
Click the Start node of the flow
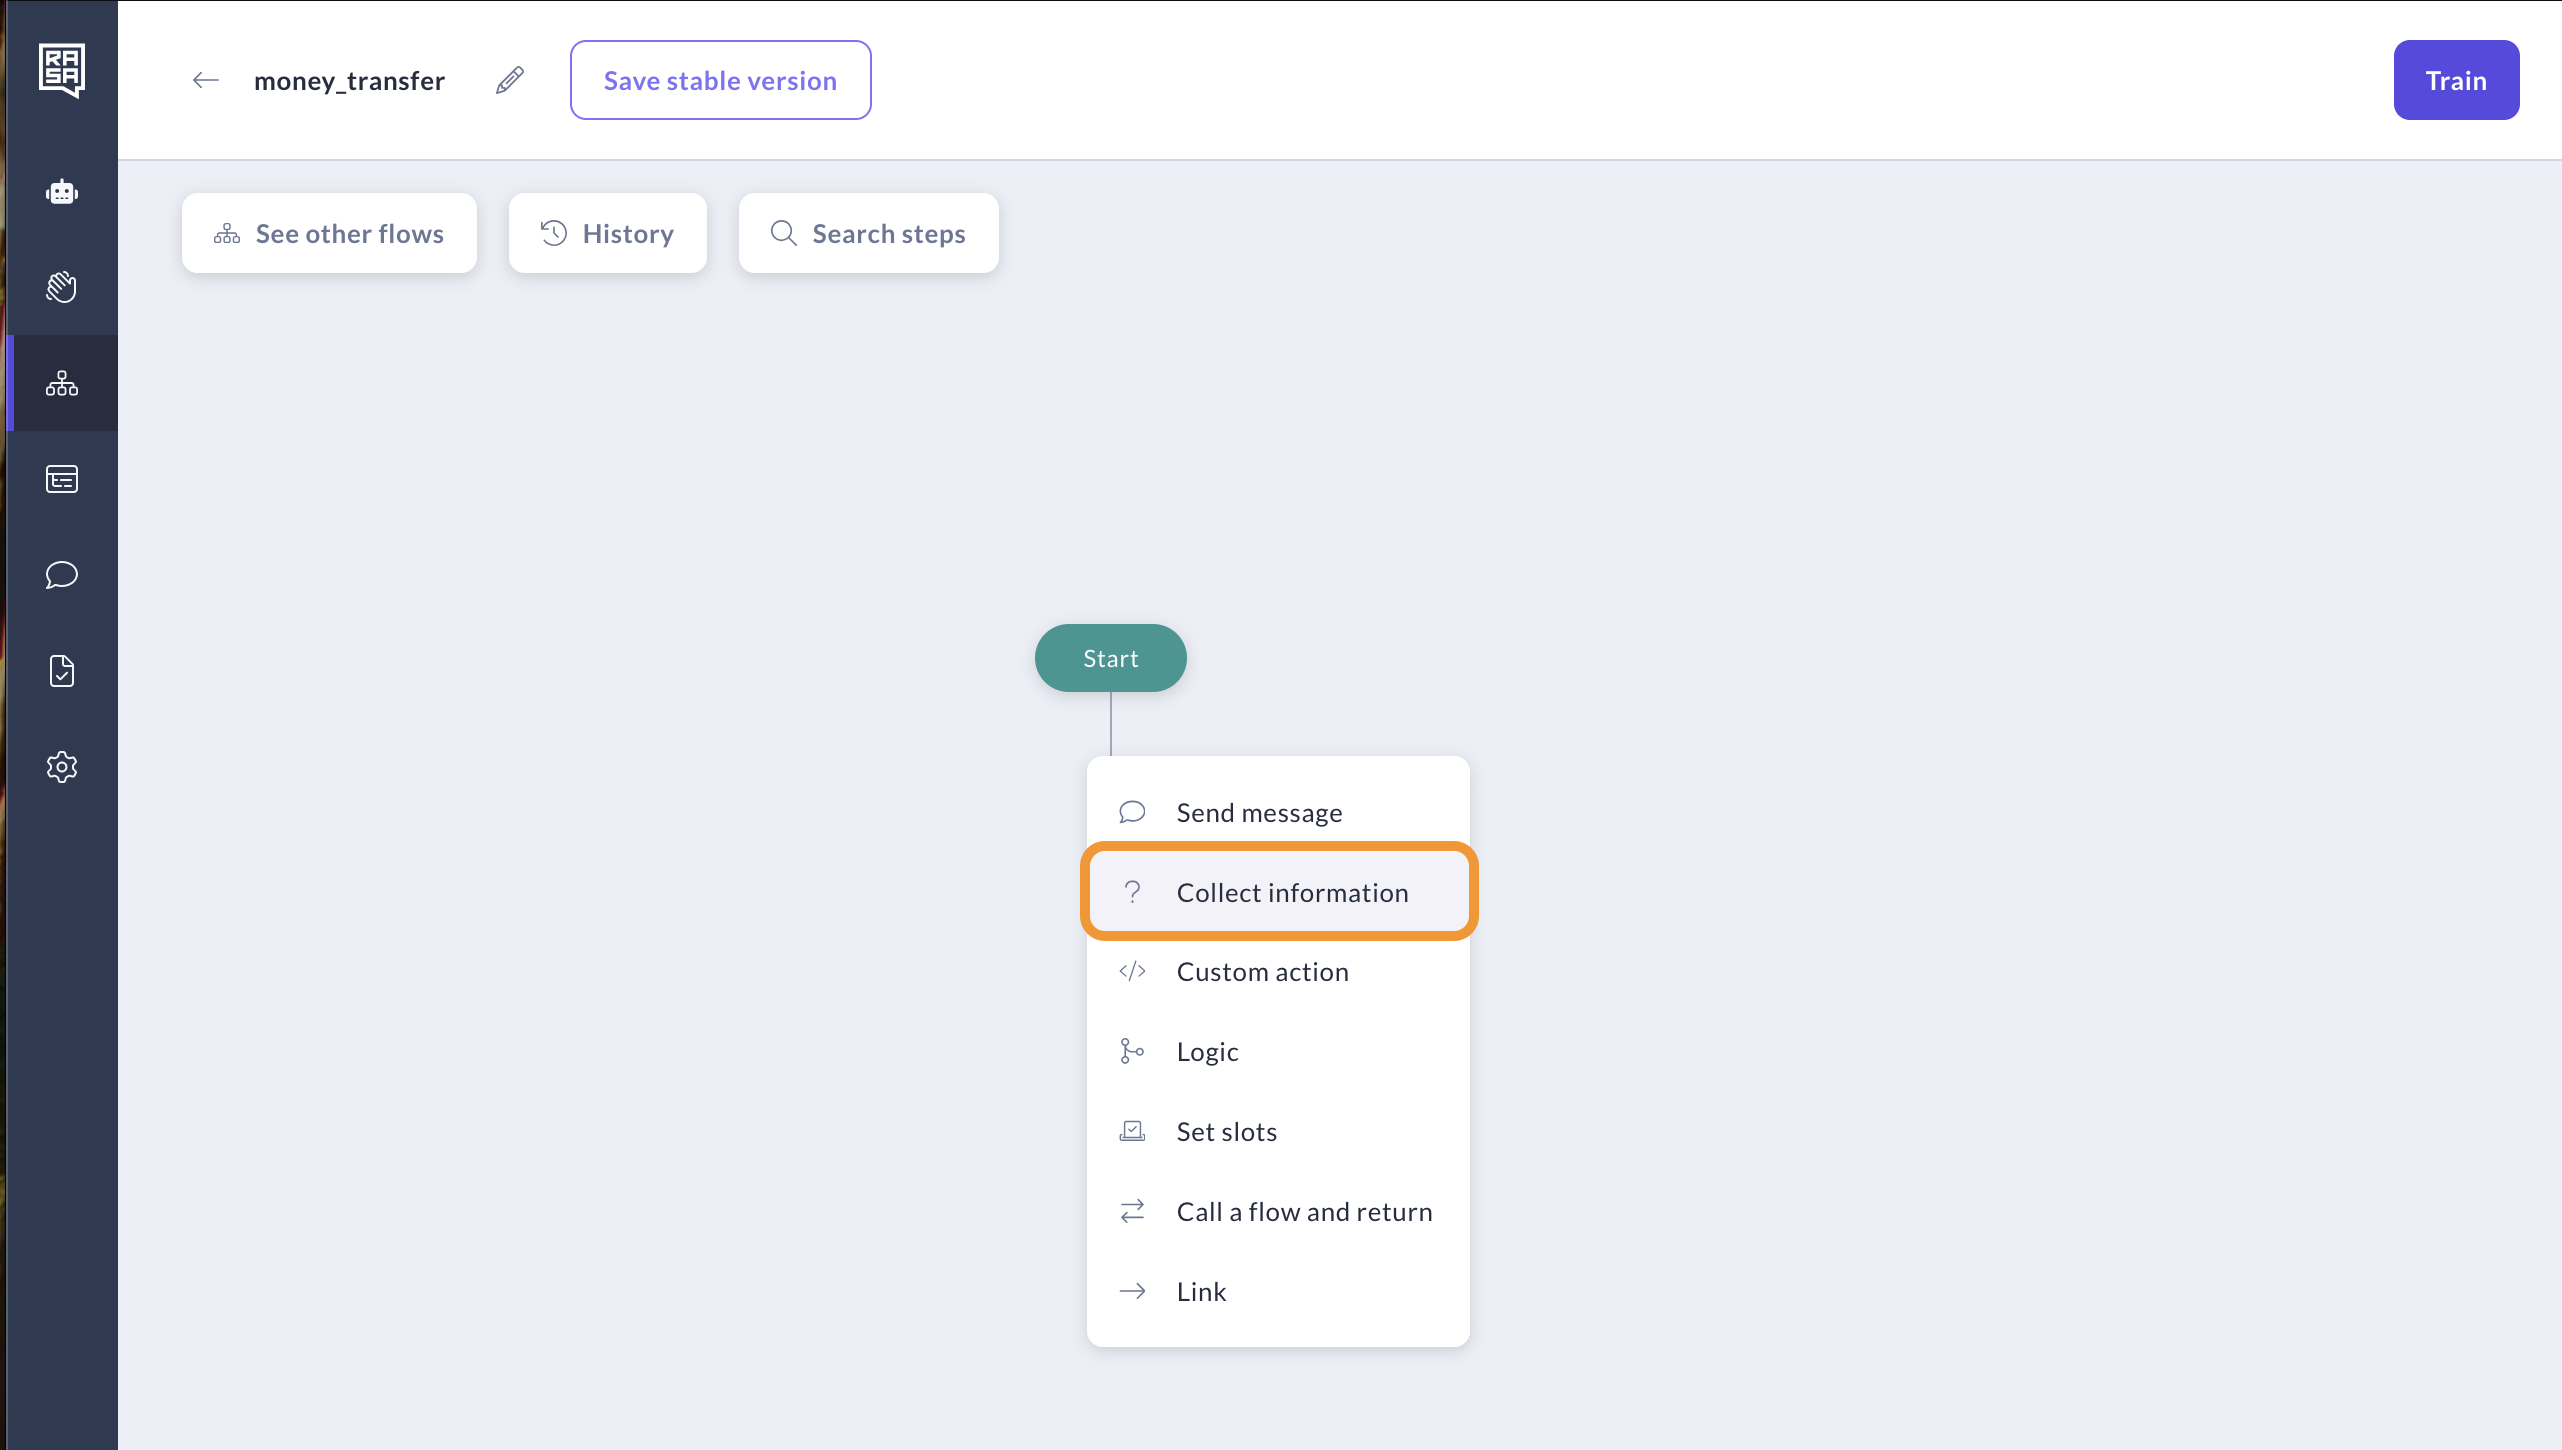(1110, 657)
